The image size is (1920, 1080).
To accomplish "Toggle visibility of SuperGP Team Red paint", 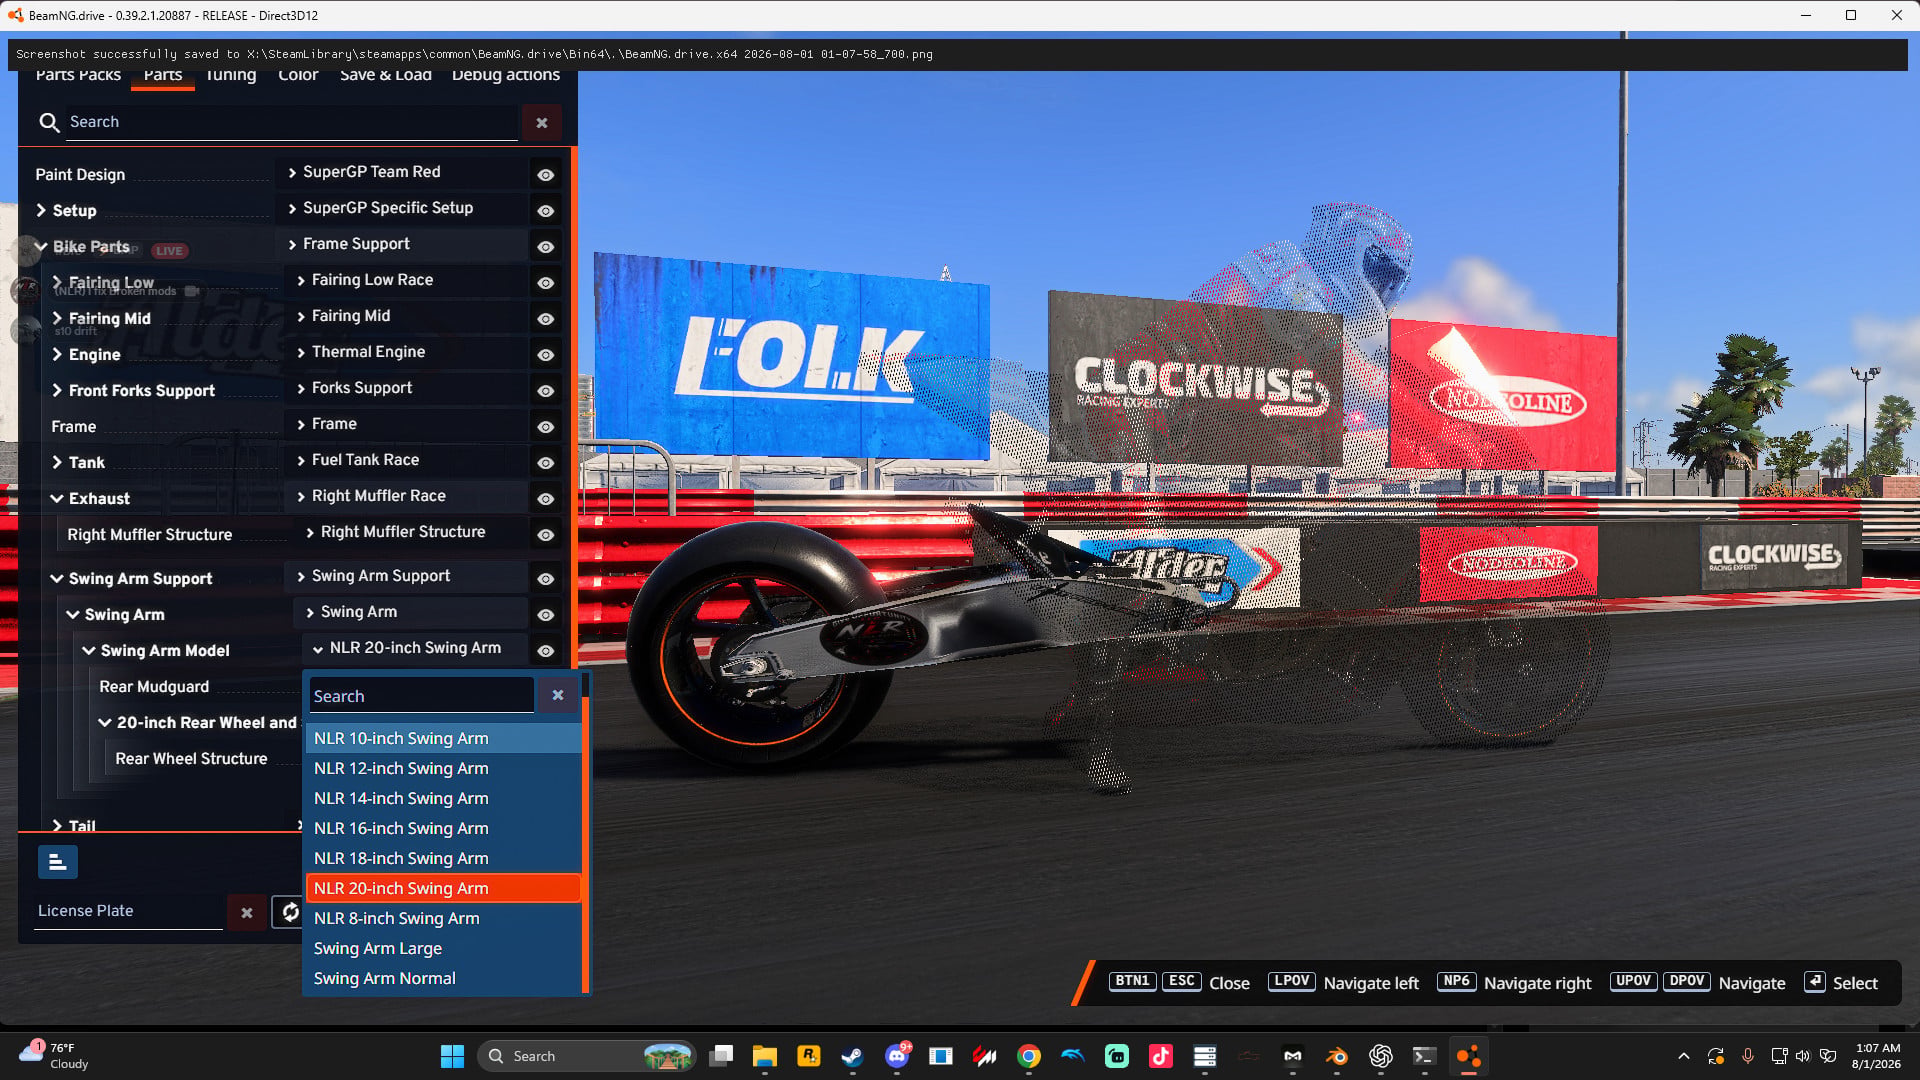I will tap(546, 175).
